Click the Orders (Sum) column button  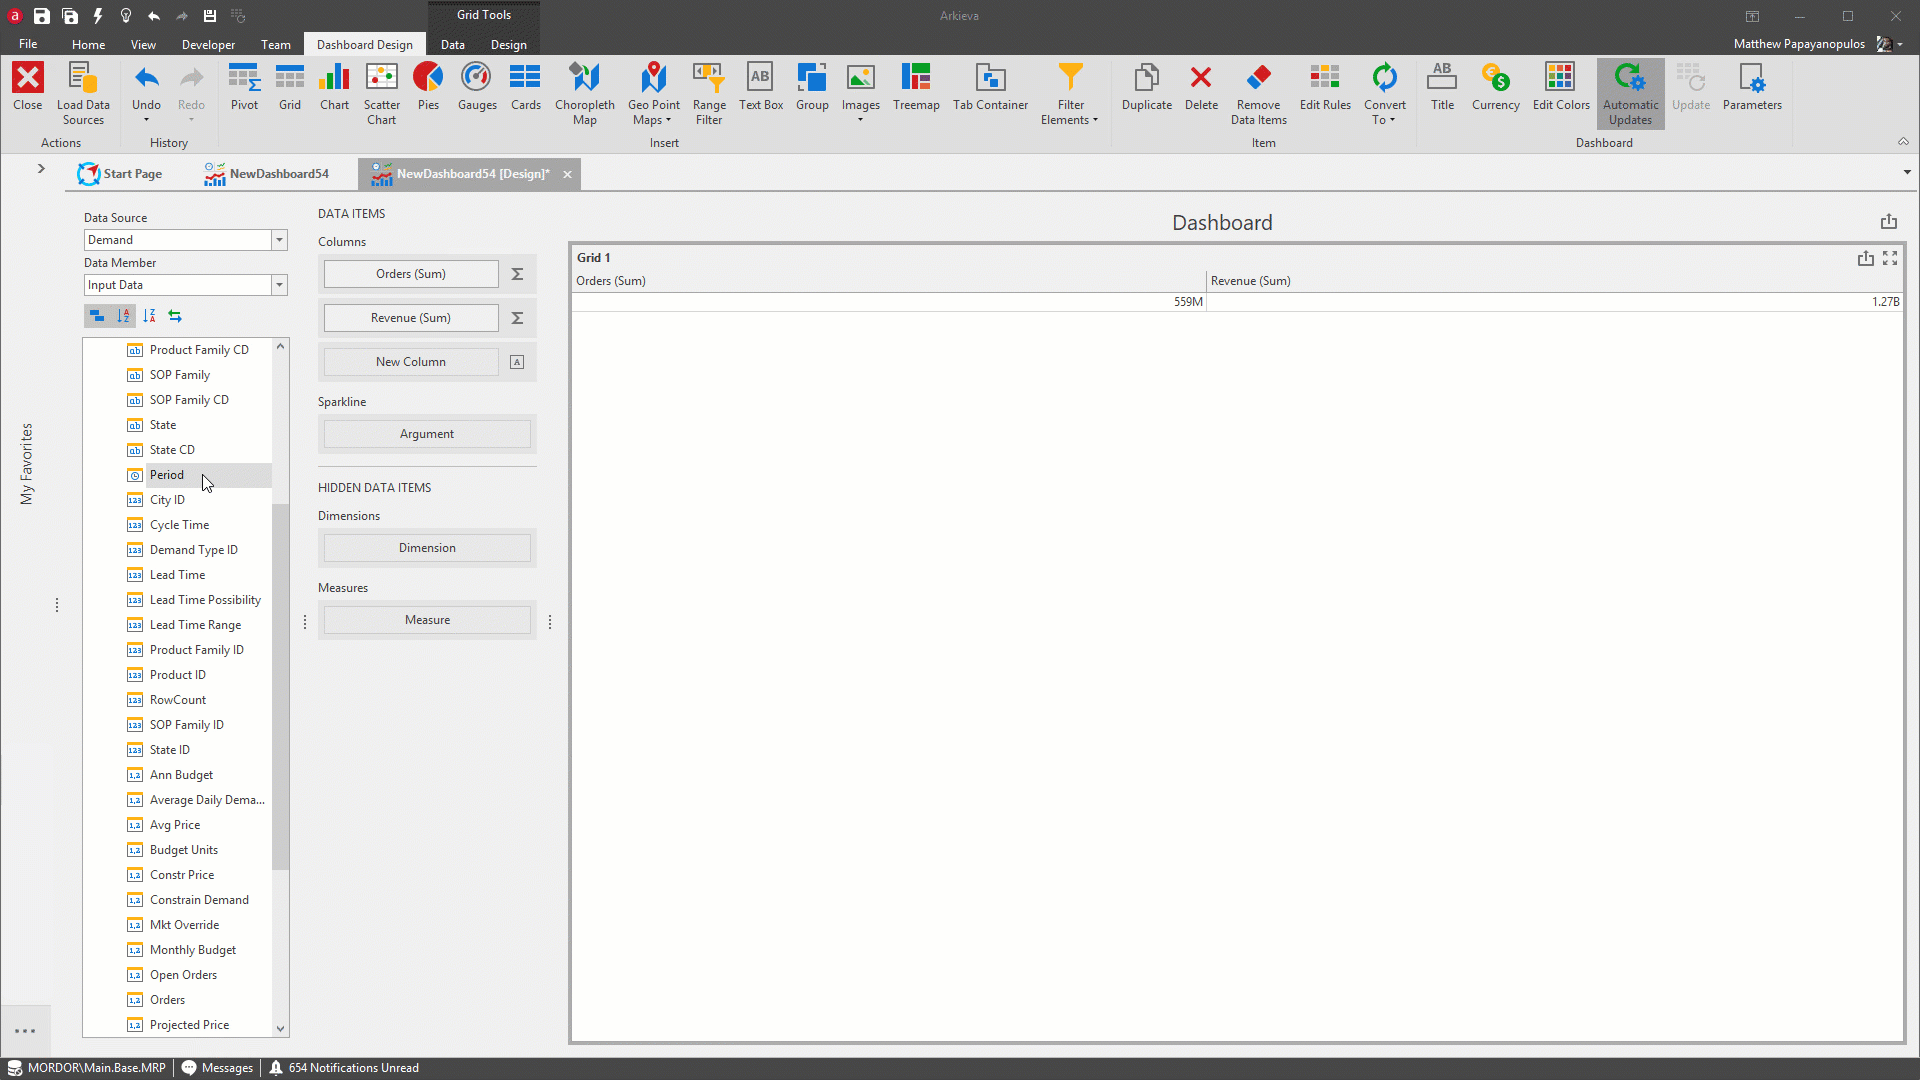(x=411, y=274)
